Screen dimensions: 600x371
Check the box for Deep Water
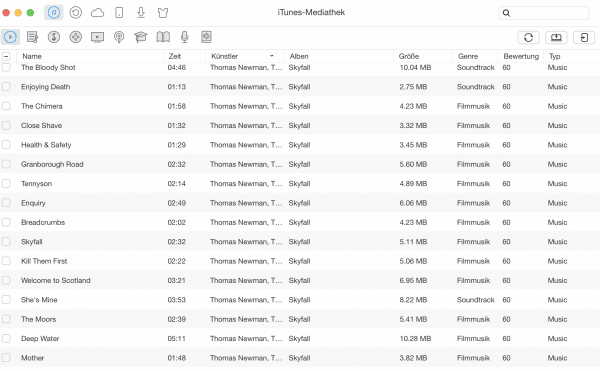pos(6,338)
